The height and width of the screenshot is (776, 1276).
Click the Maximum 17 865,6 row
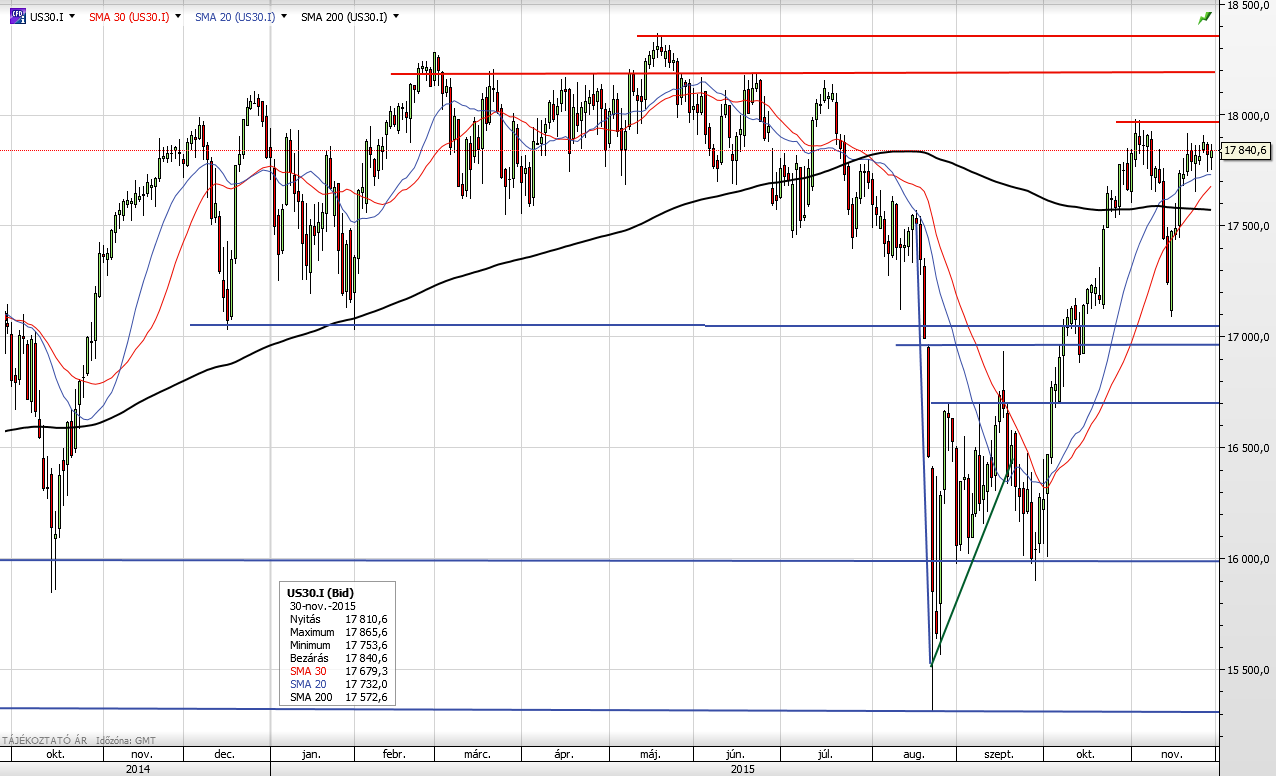coord(338,632)
